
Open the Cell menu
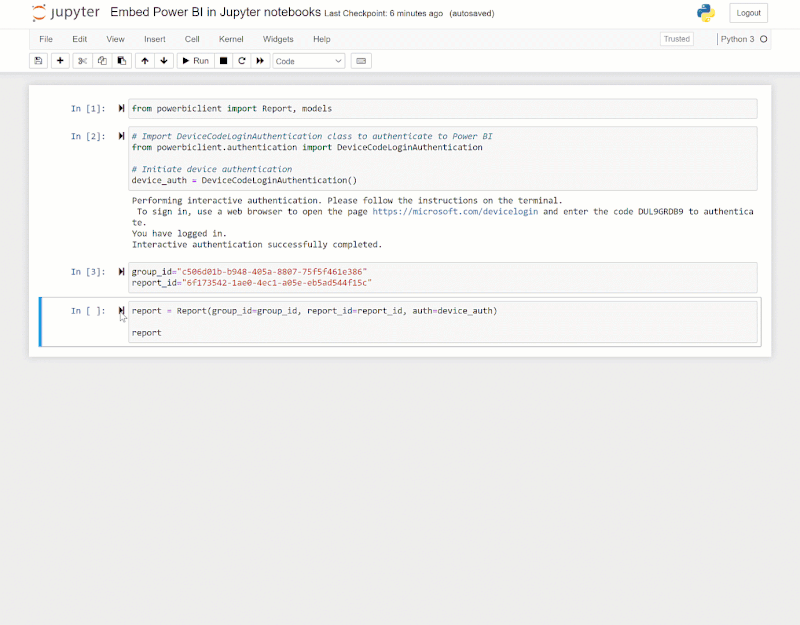(192, 39)
